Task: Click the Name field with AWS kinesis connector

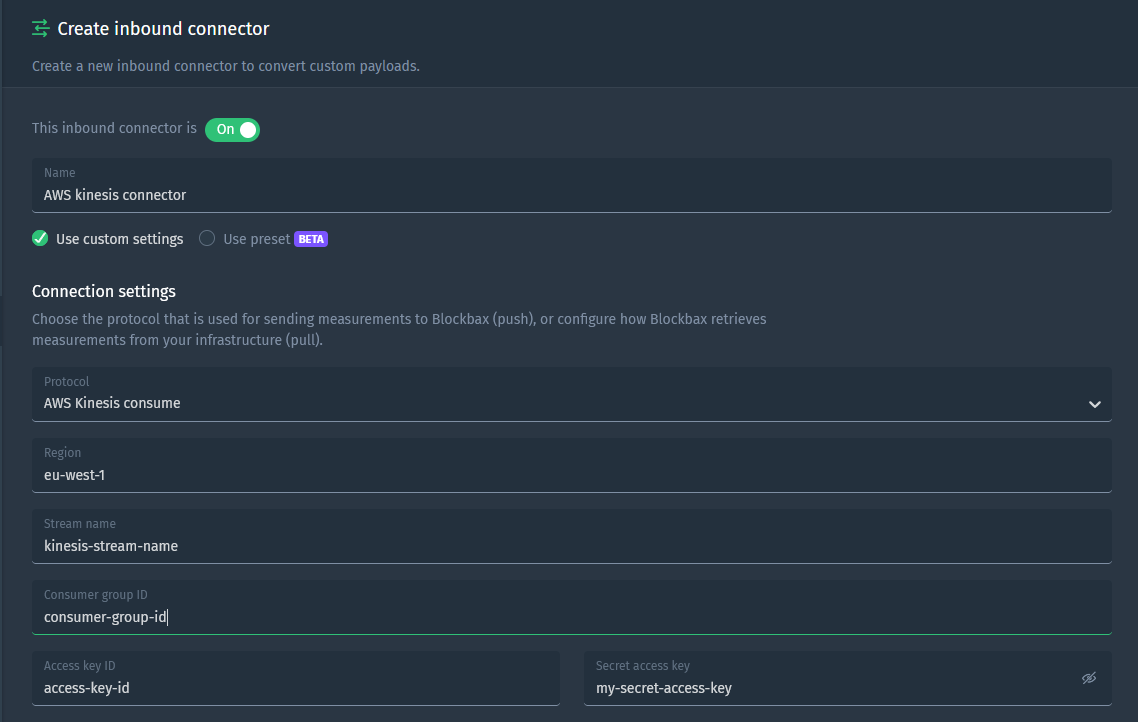Action: point(572,185)
